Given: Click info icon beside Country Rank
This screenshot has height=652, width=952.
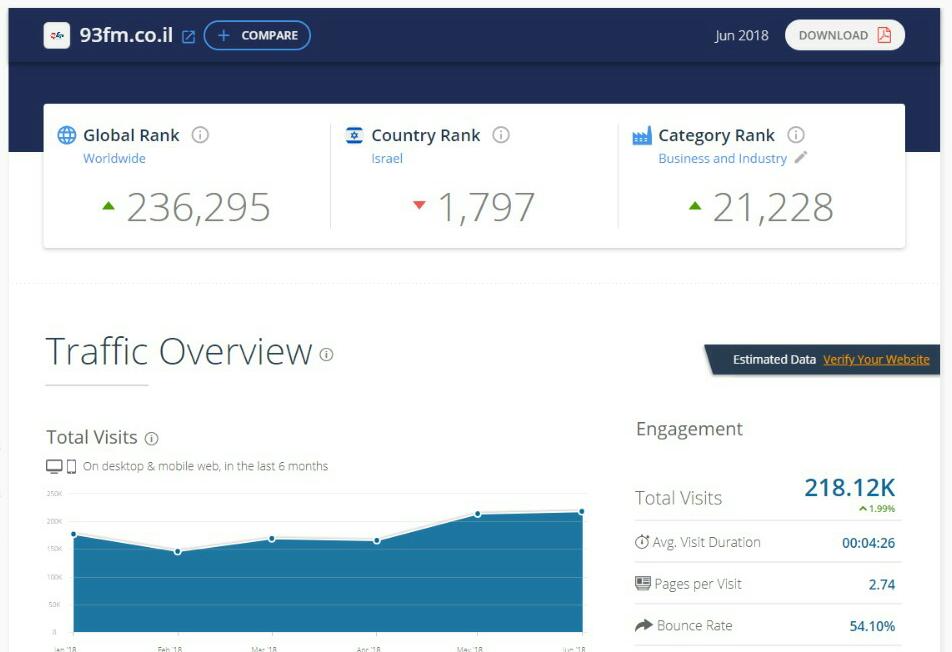Looking at the screenshot, I should tap(501, 135).
